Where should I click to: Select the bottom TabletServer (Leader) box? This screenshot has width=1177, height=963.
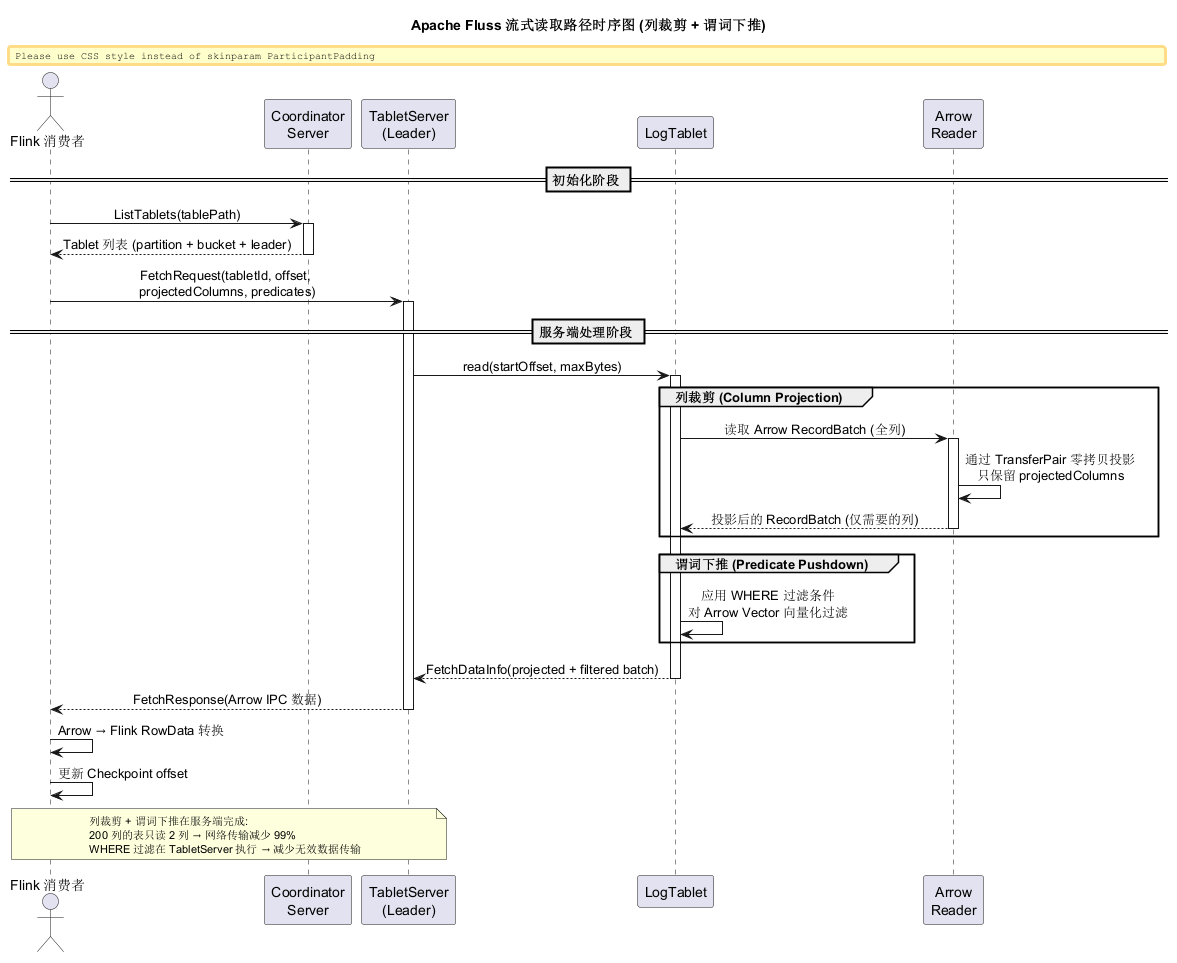coord(408,901)
